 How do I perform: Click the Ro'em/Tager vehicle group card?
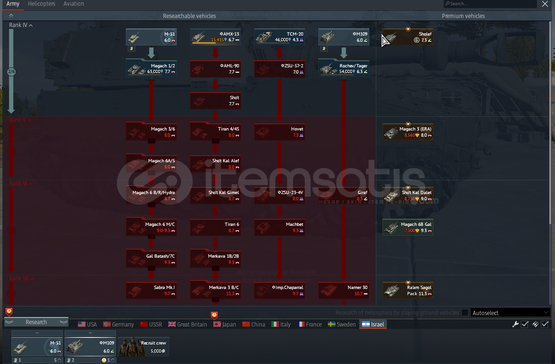tap(344, 68)
